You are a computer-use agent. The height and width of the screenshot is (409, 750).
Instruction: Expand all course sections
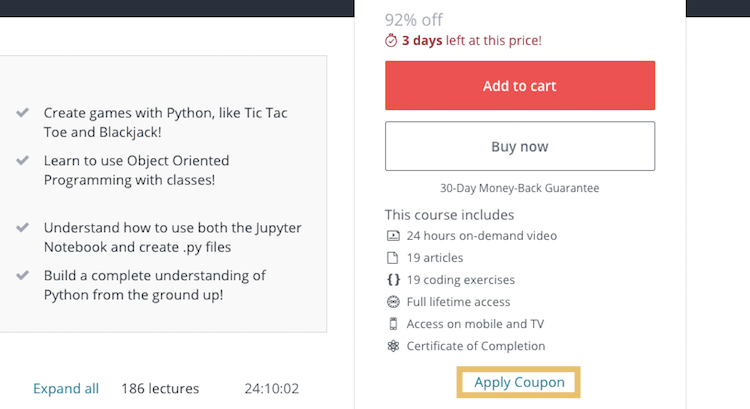[x=66, y=388]
